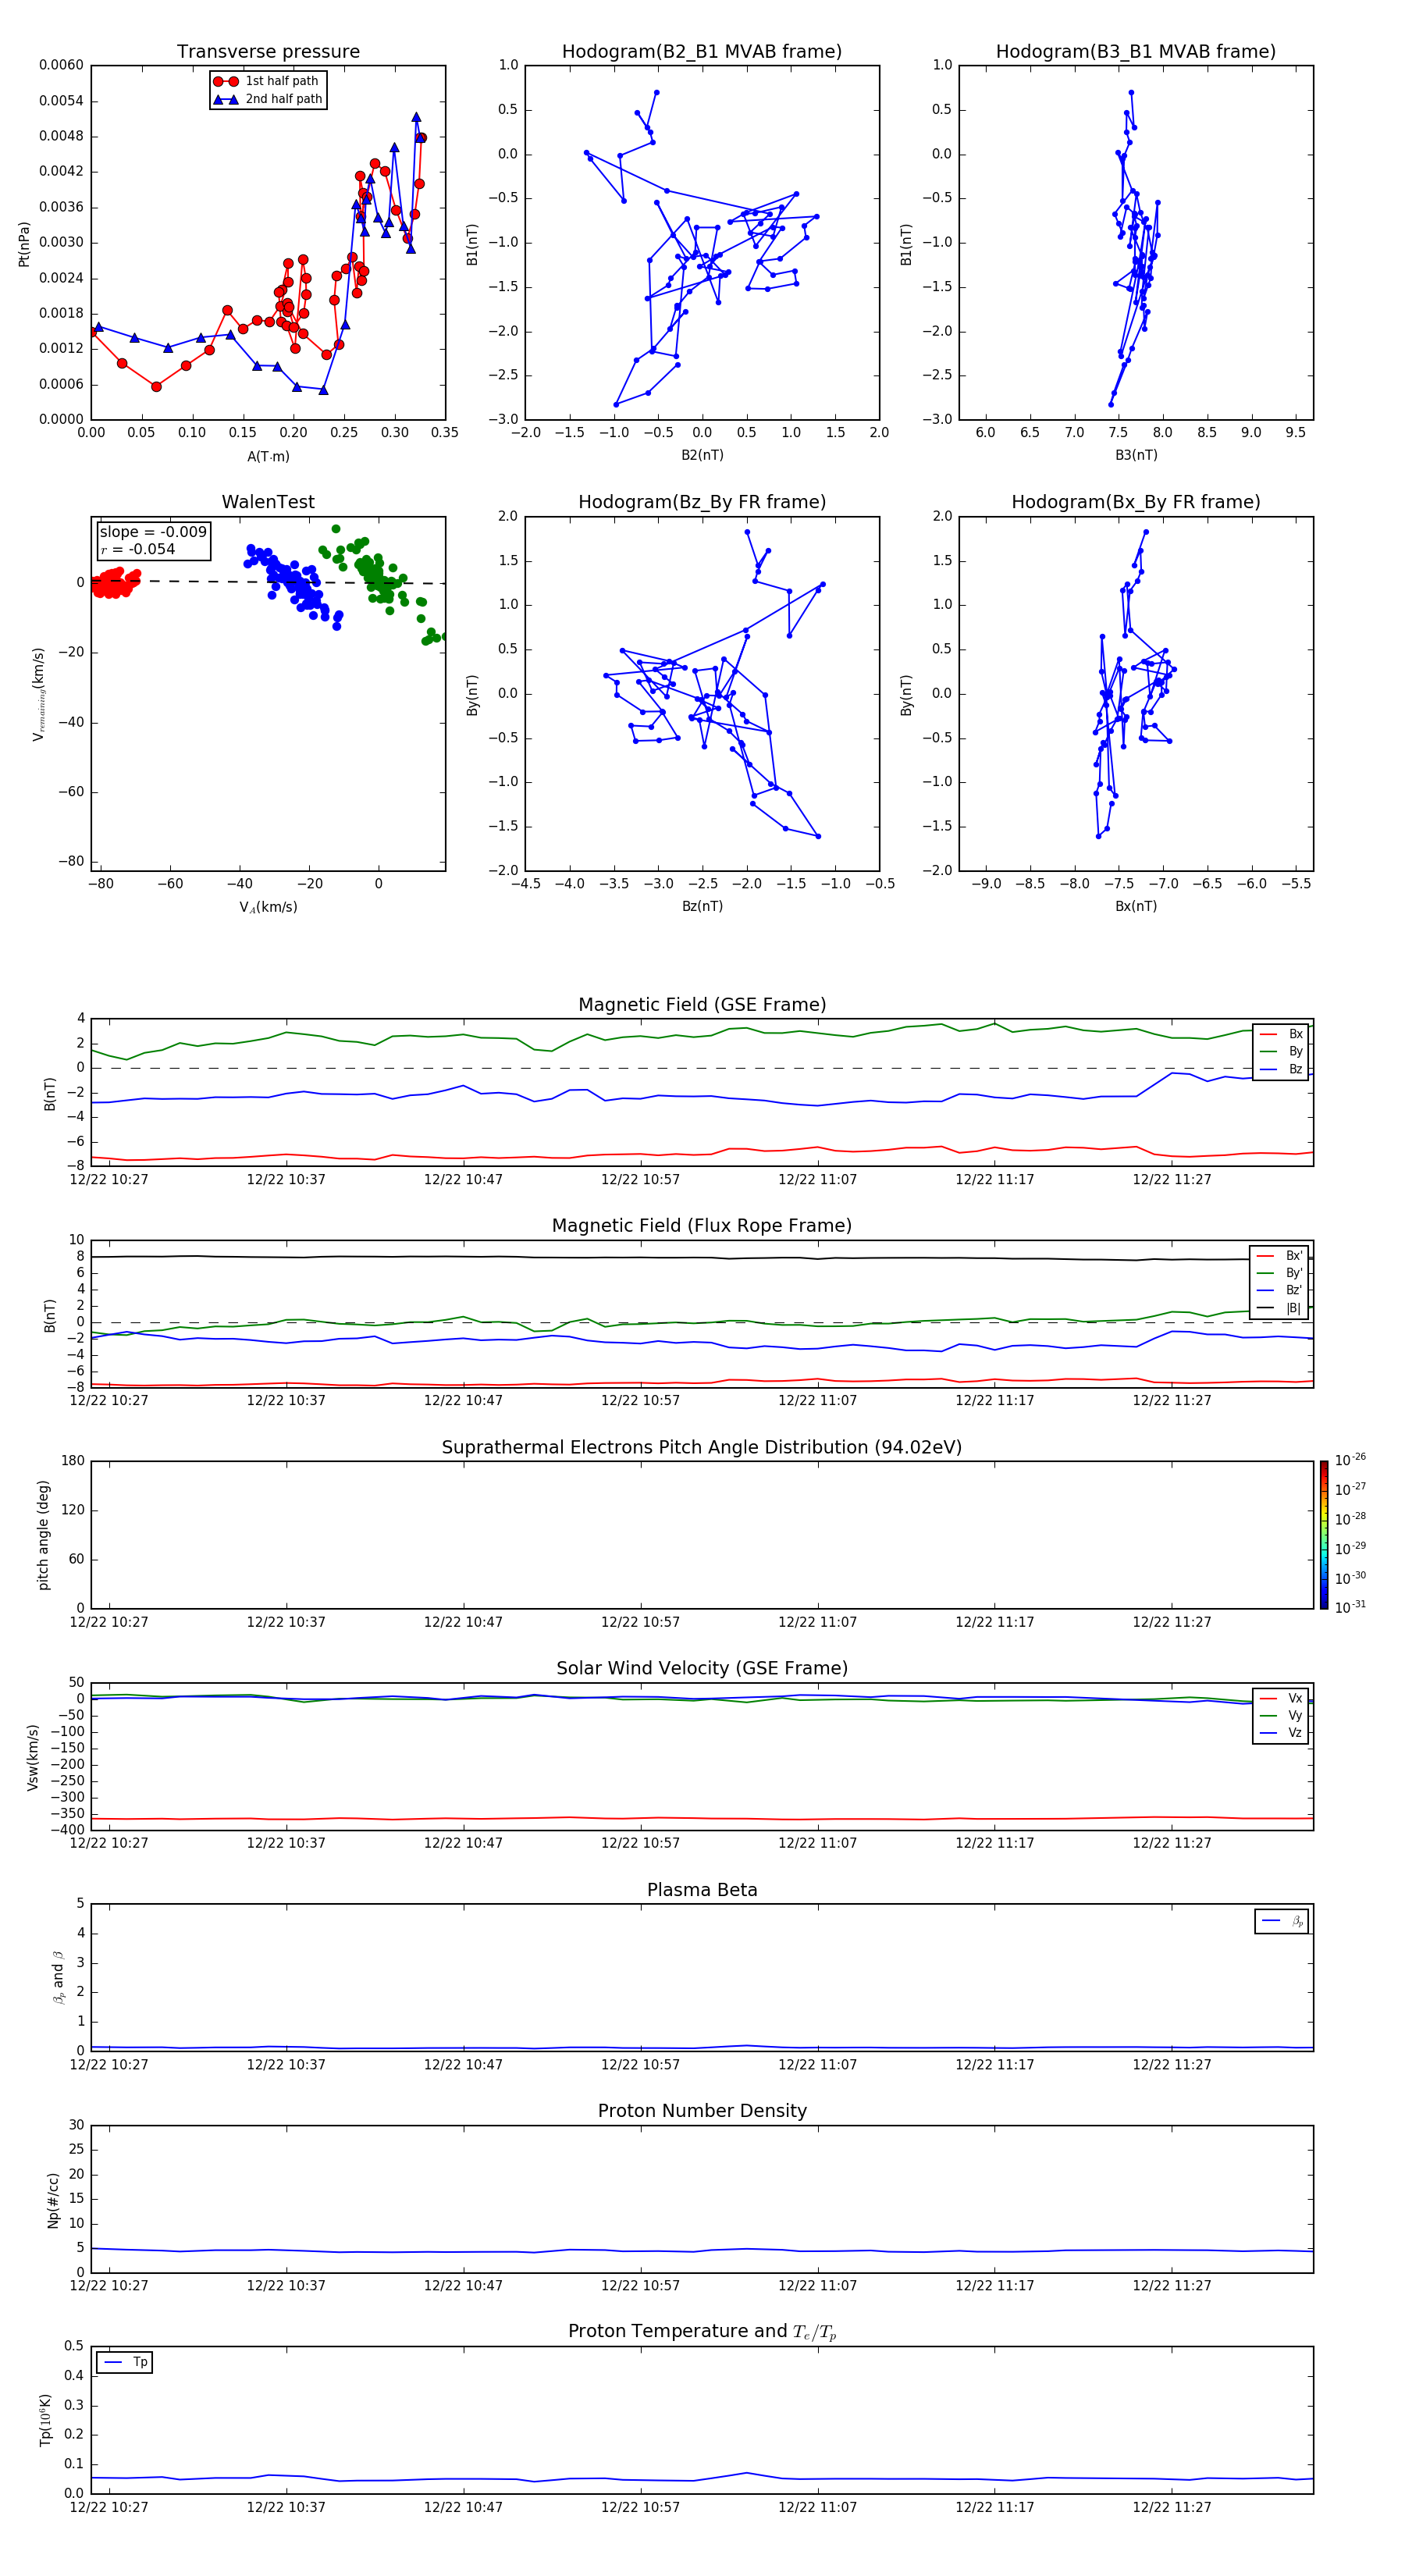Click the Suprathermal Electrons Pitch Angle Distribution title
The height and width of the screenshot is (2576, 1405).
coord(702,1448)
